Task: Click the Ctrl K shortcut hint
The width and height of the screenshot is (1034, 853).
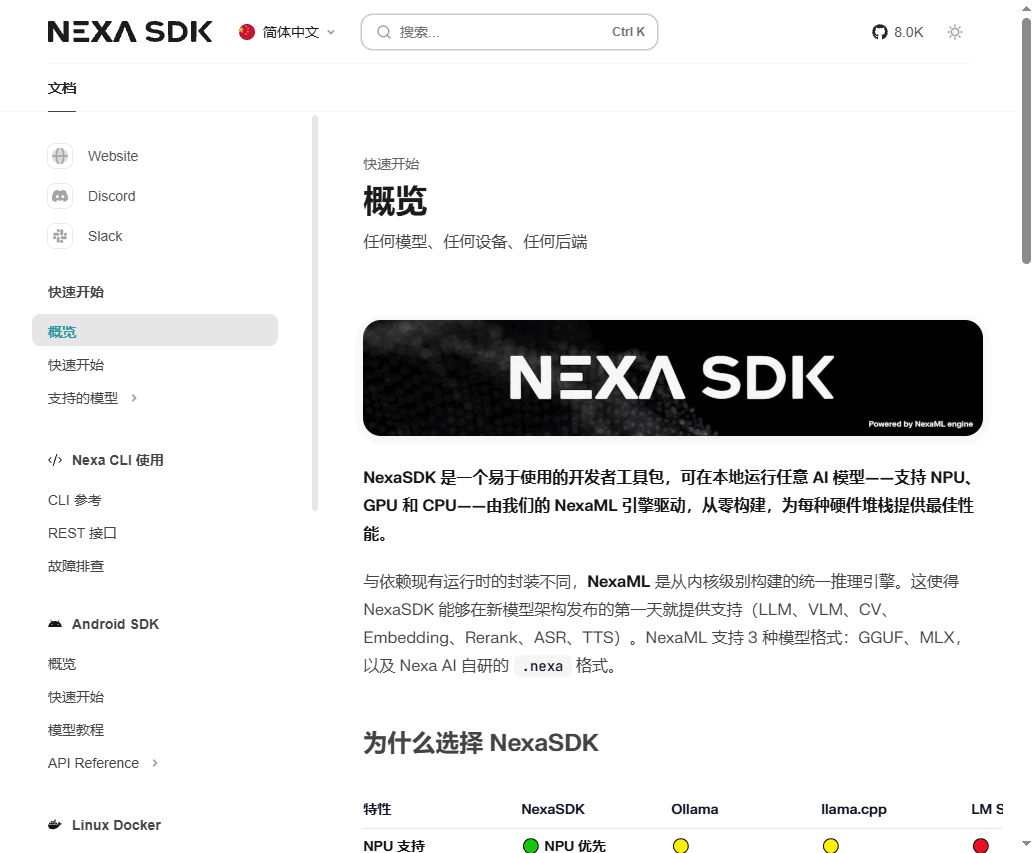Action: [x=628, y=32]
